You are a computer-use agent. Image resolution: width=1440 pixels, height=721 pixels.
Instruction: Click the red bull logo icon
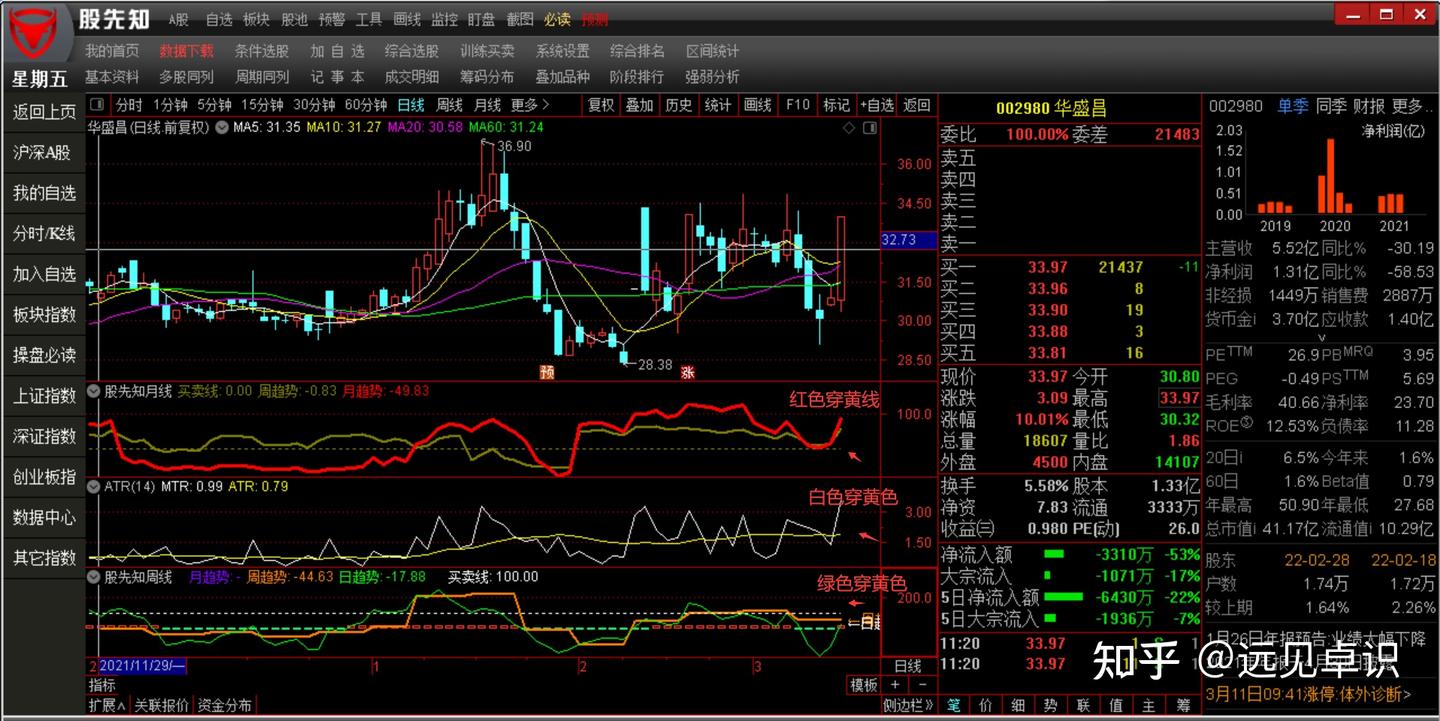[35, 31]
